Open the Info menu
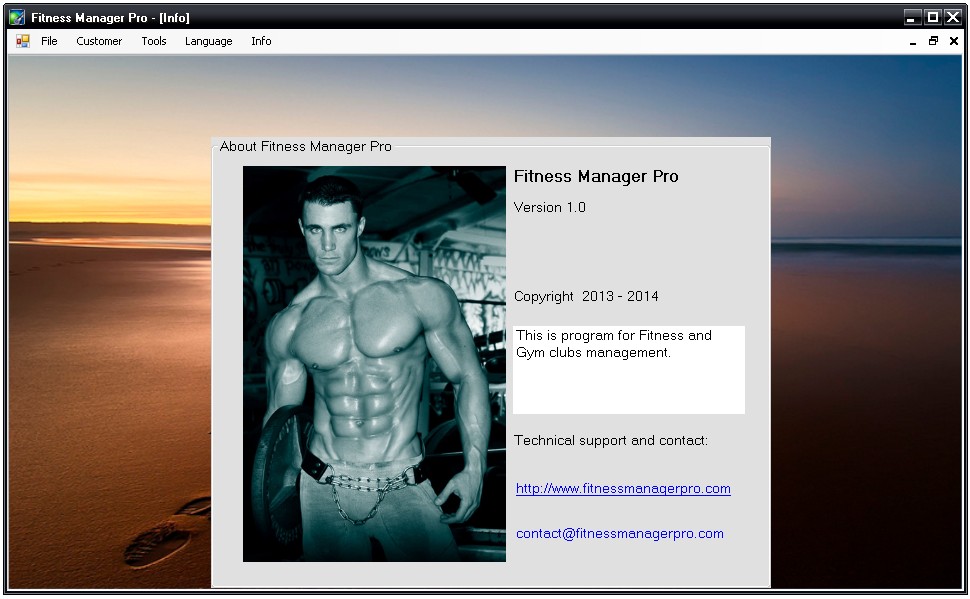Viewport: 970px width, 599px height. pos(261,41)
